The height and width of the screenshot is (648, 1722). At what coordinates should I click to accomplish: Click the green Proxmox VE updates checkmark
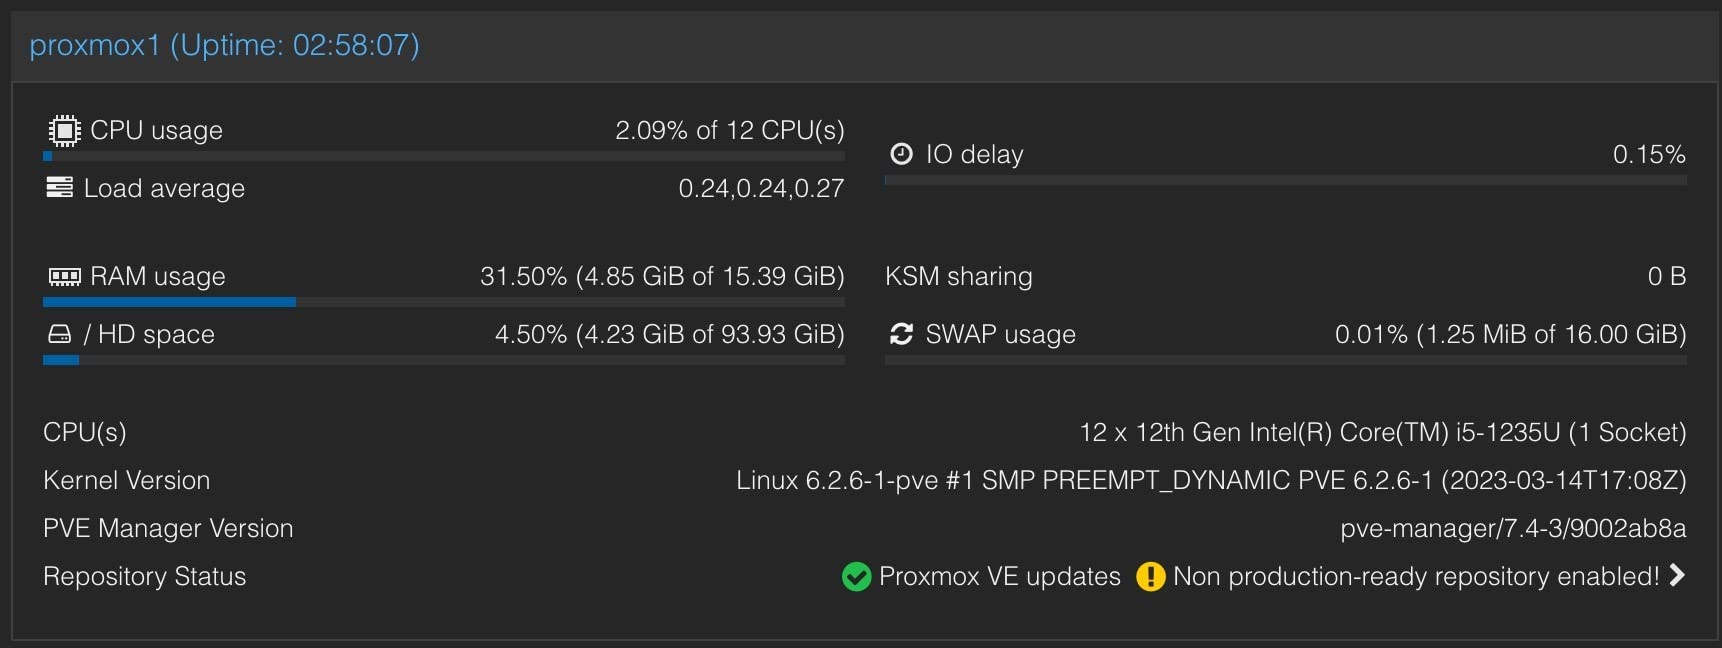856,577
